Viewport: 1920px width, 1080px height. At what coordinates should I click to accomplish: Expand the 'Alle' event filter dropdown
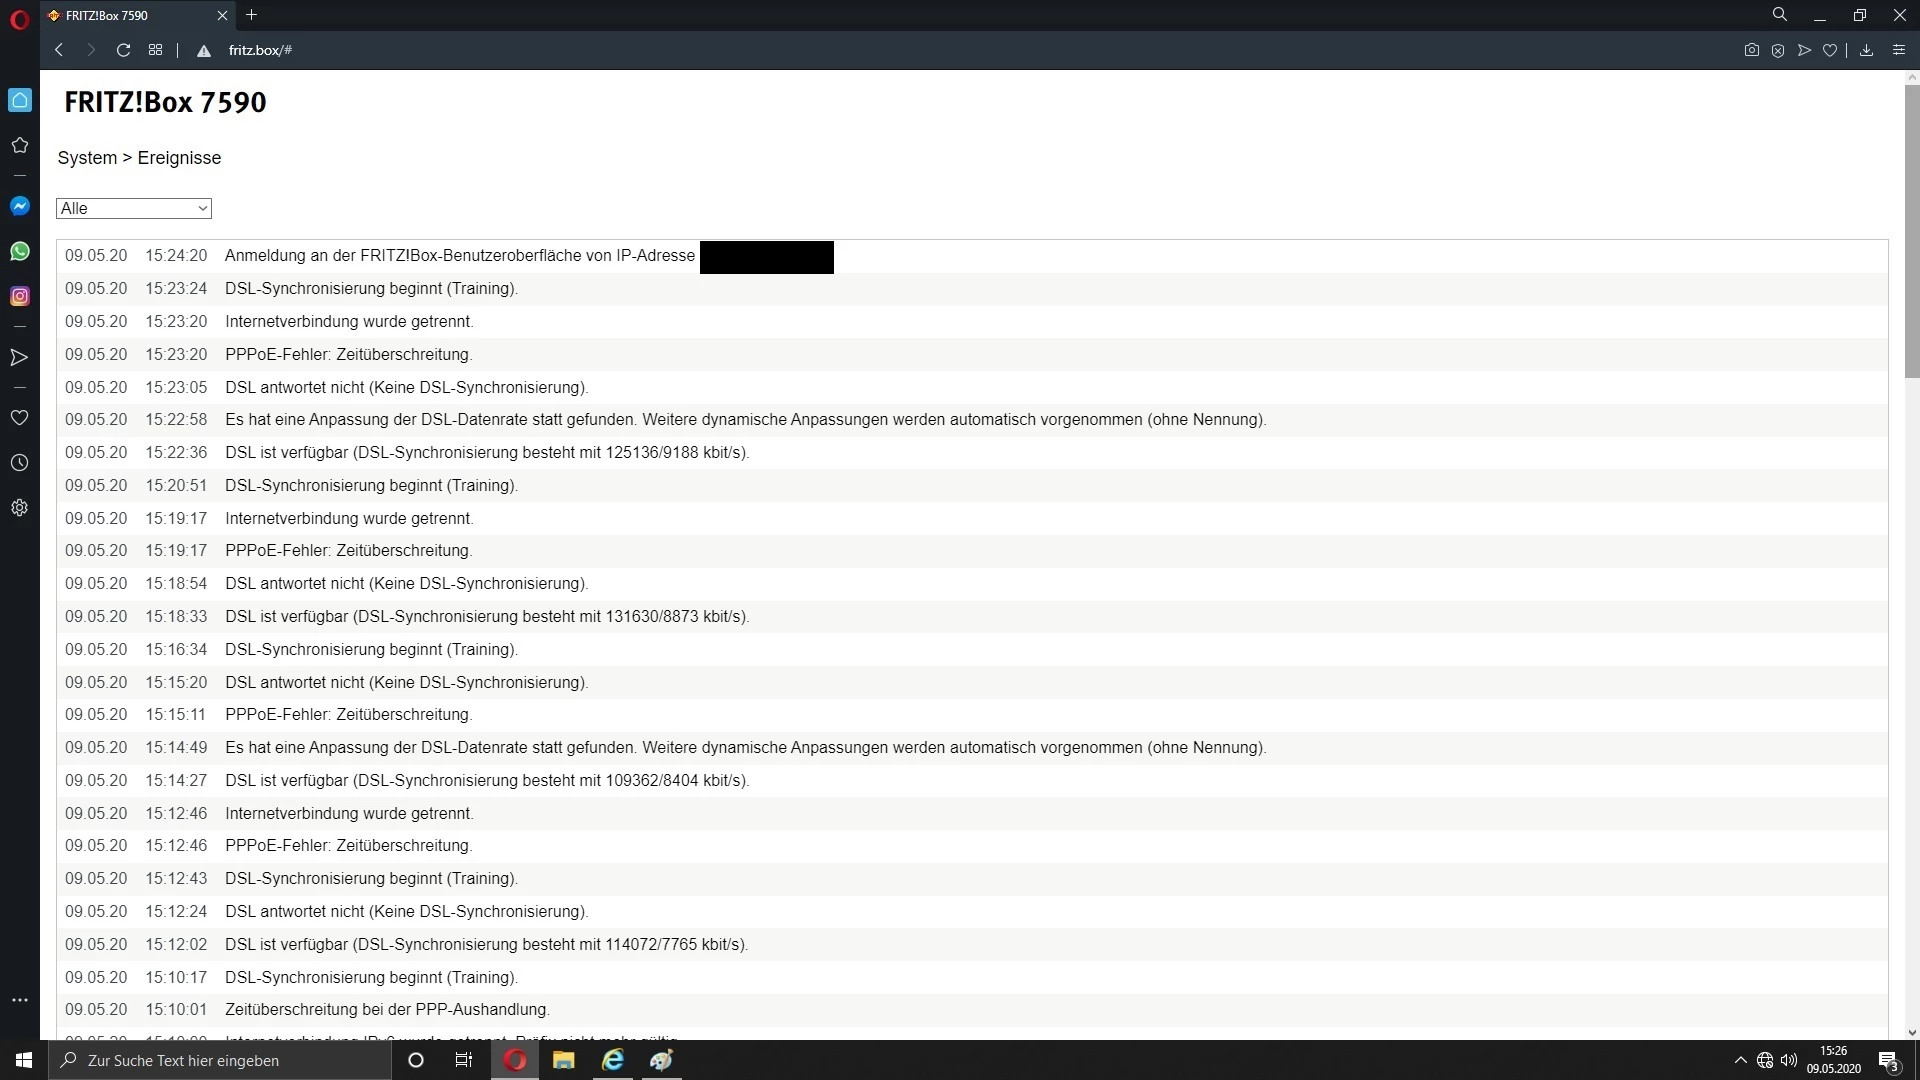pos(134,208)
